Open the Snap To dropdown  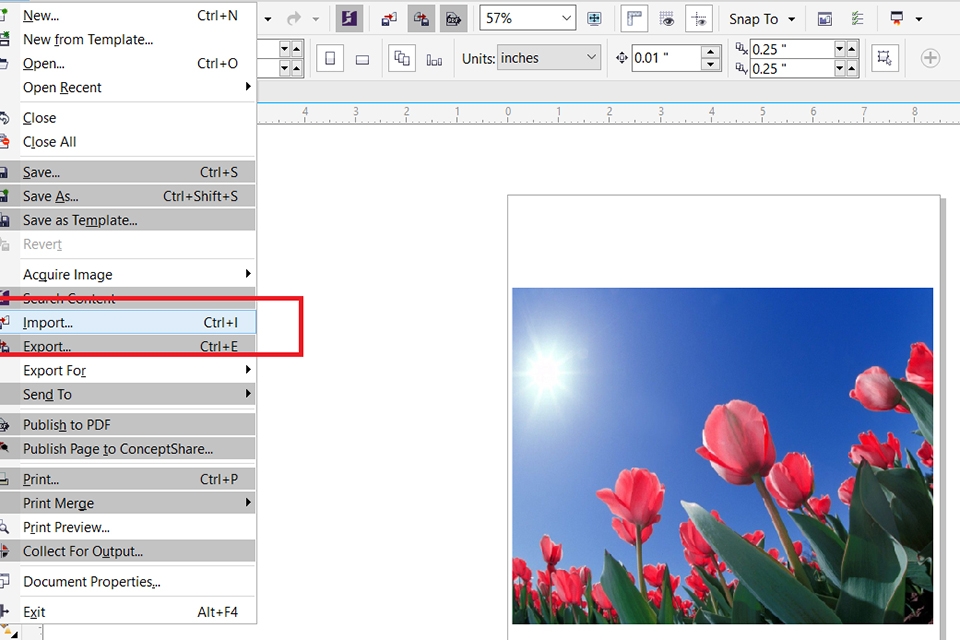tap(761, 18)
